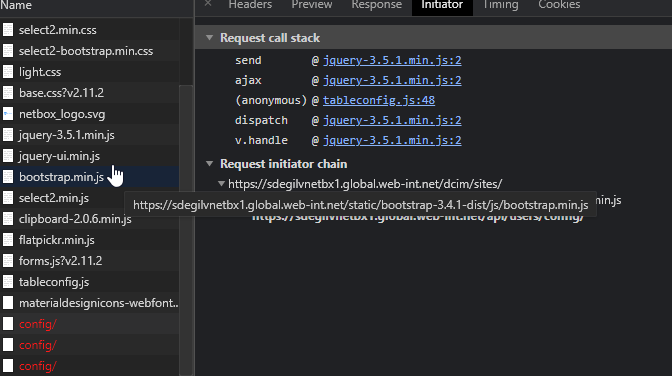The image size is (672, 376).
Task: Open the tableconfig.js:48 source link
Action: tap(379, 100)
